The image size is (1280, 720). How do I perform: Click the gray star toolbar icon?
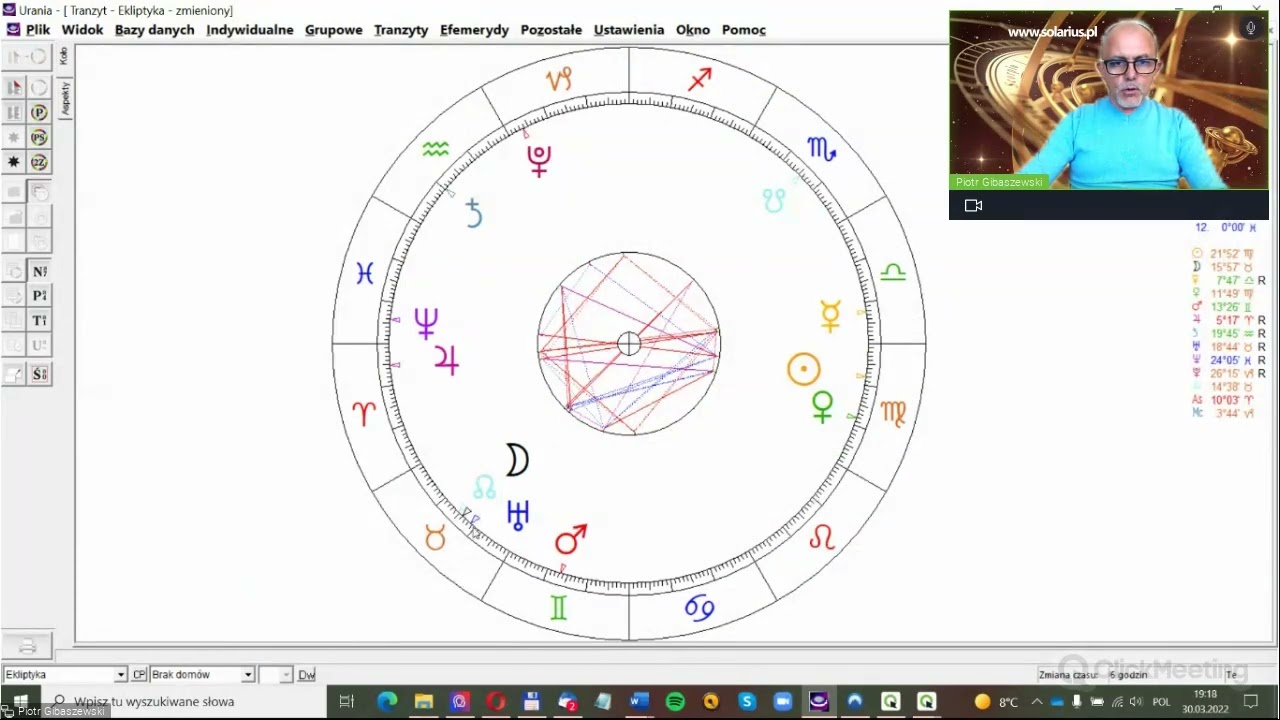pos(14,137)
